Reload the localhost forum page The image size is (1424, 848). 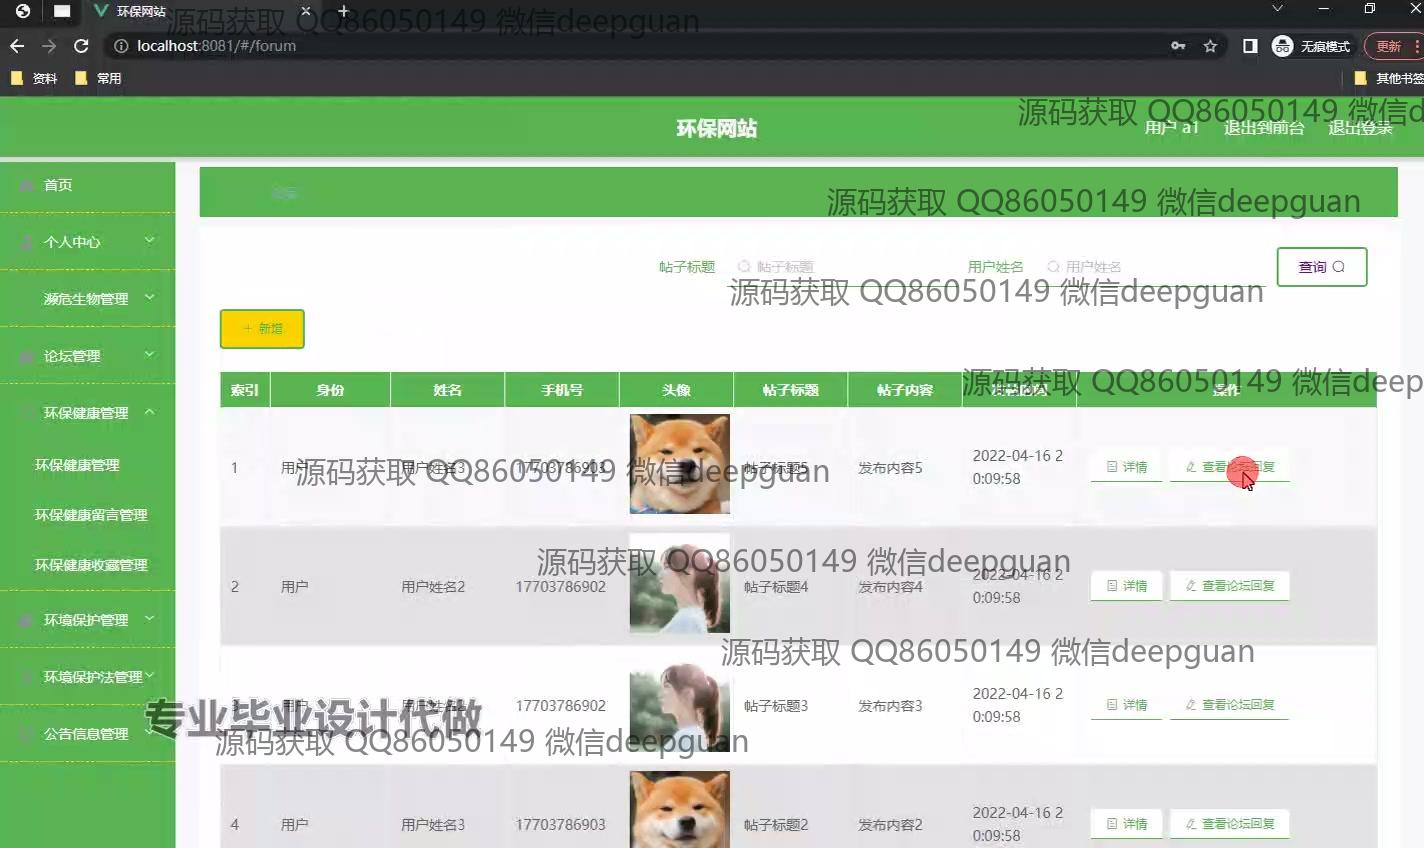tap(81, 46)
